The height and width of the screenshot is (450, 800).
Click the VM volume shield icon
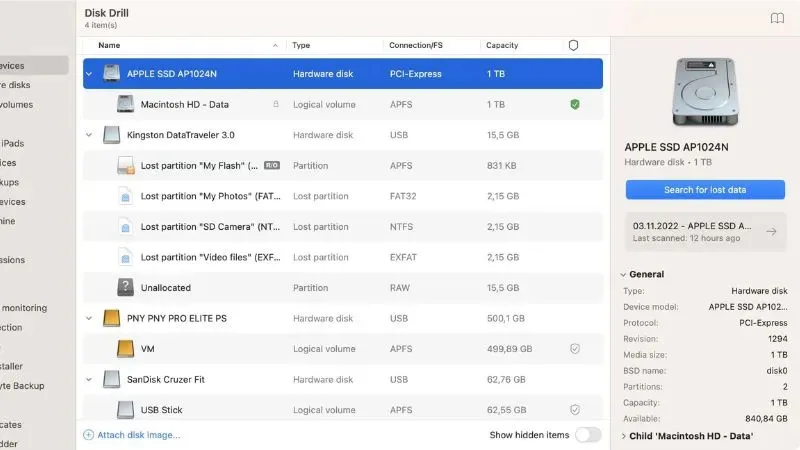click(575, 349)
